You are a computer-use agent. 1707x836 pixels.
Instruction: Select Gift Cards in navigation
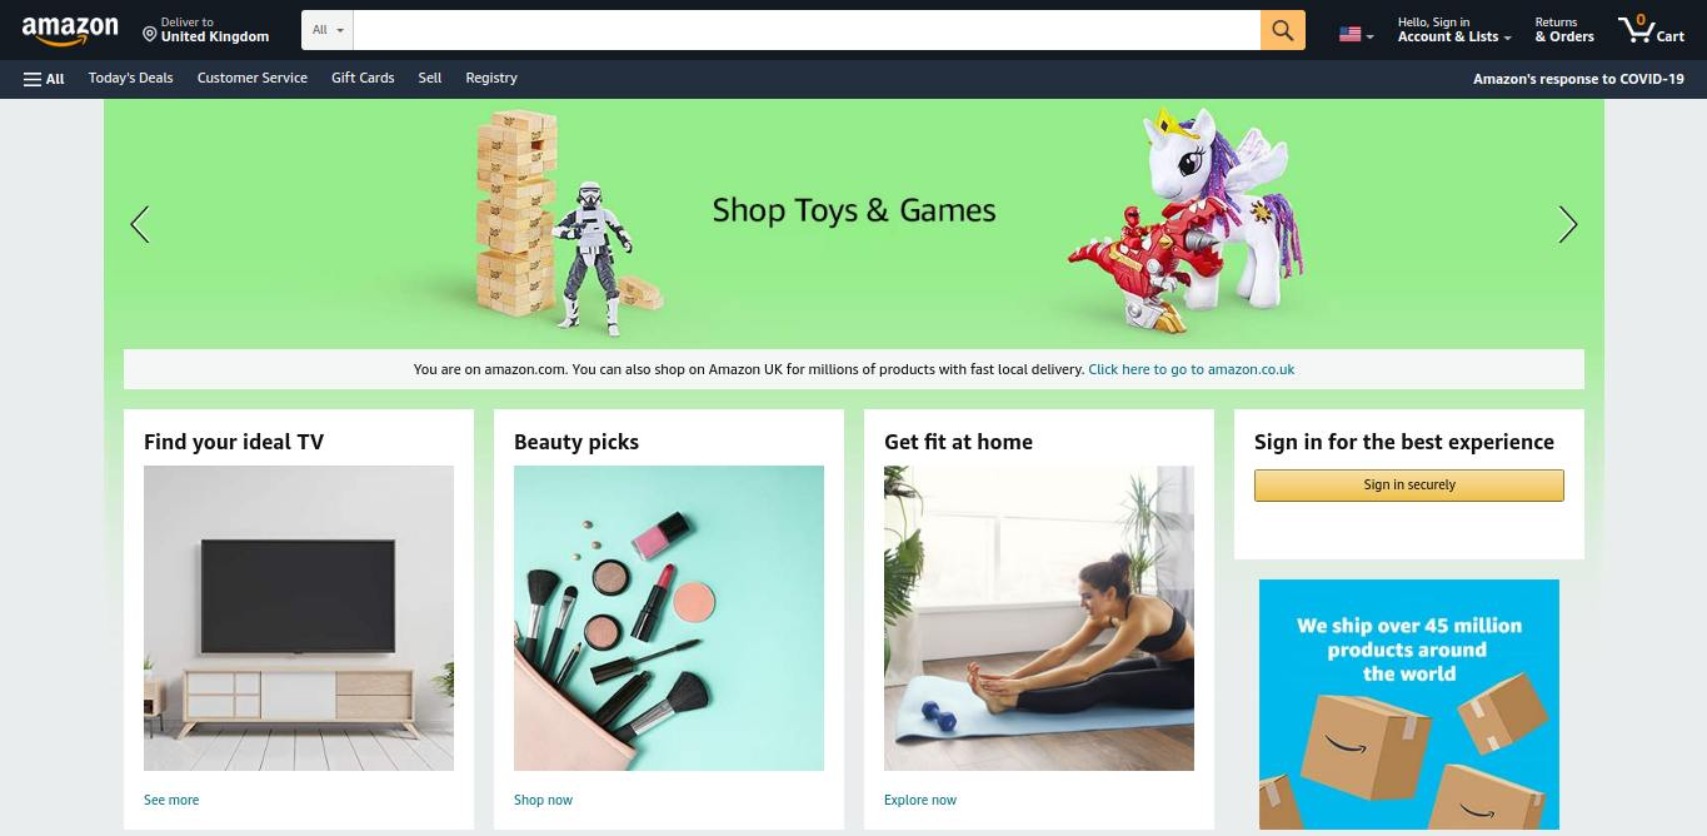click(x=362, y=78)
